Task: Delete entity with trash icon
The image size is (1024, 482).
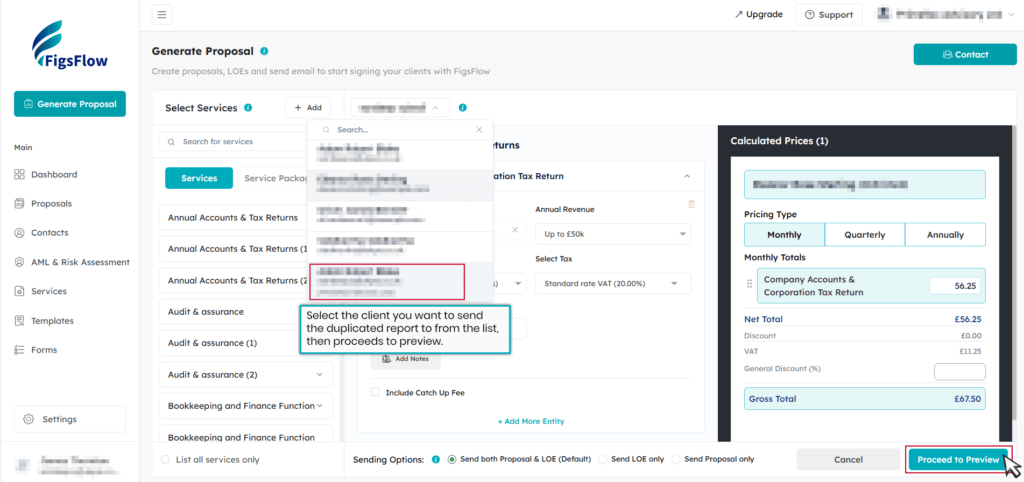Action: [692, 204]
